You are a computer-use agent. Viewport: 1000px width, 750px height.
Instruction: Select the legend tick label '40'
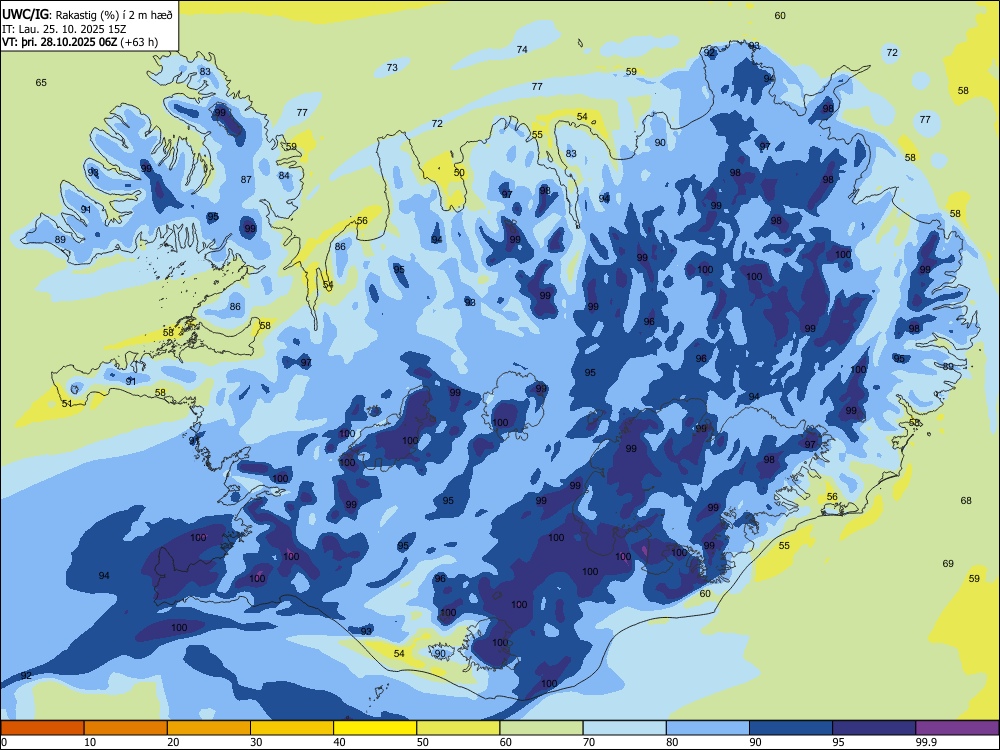(x=339, y=742)
